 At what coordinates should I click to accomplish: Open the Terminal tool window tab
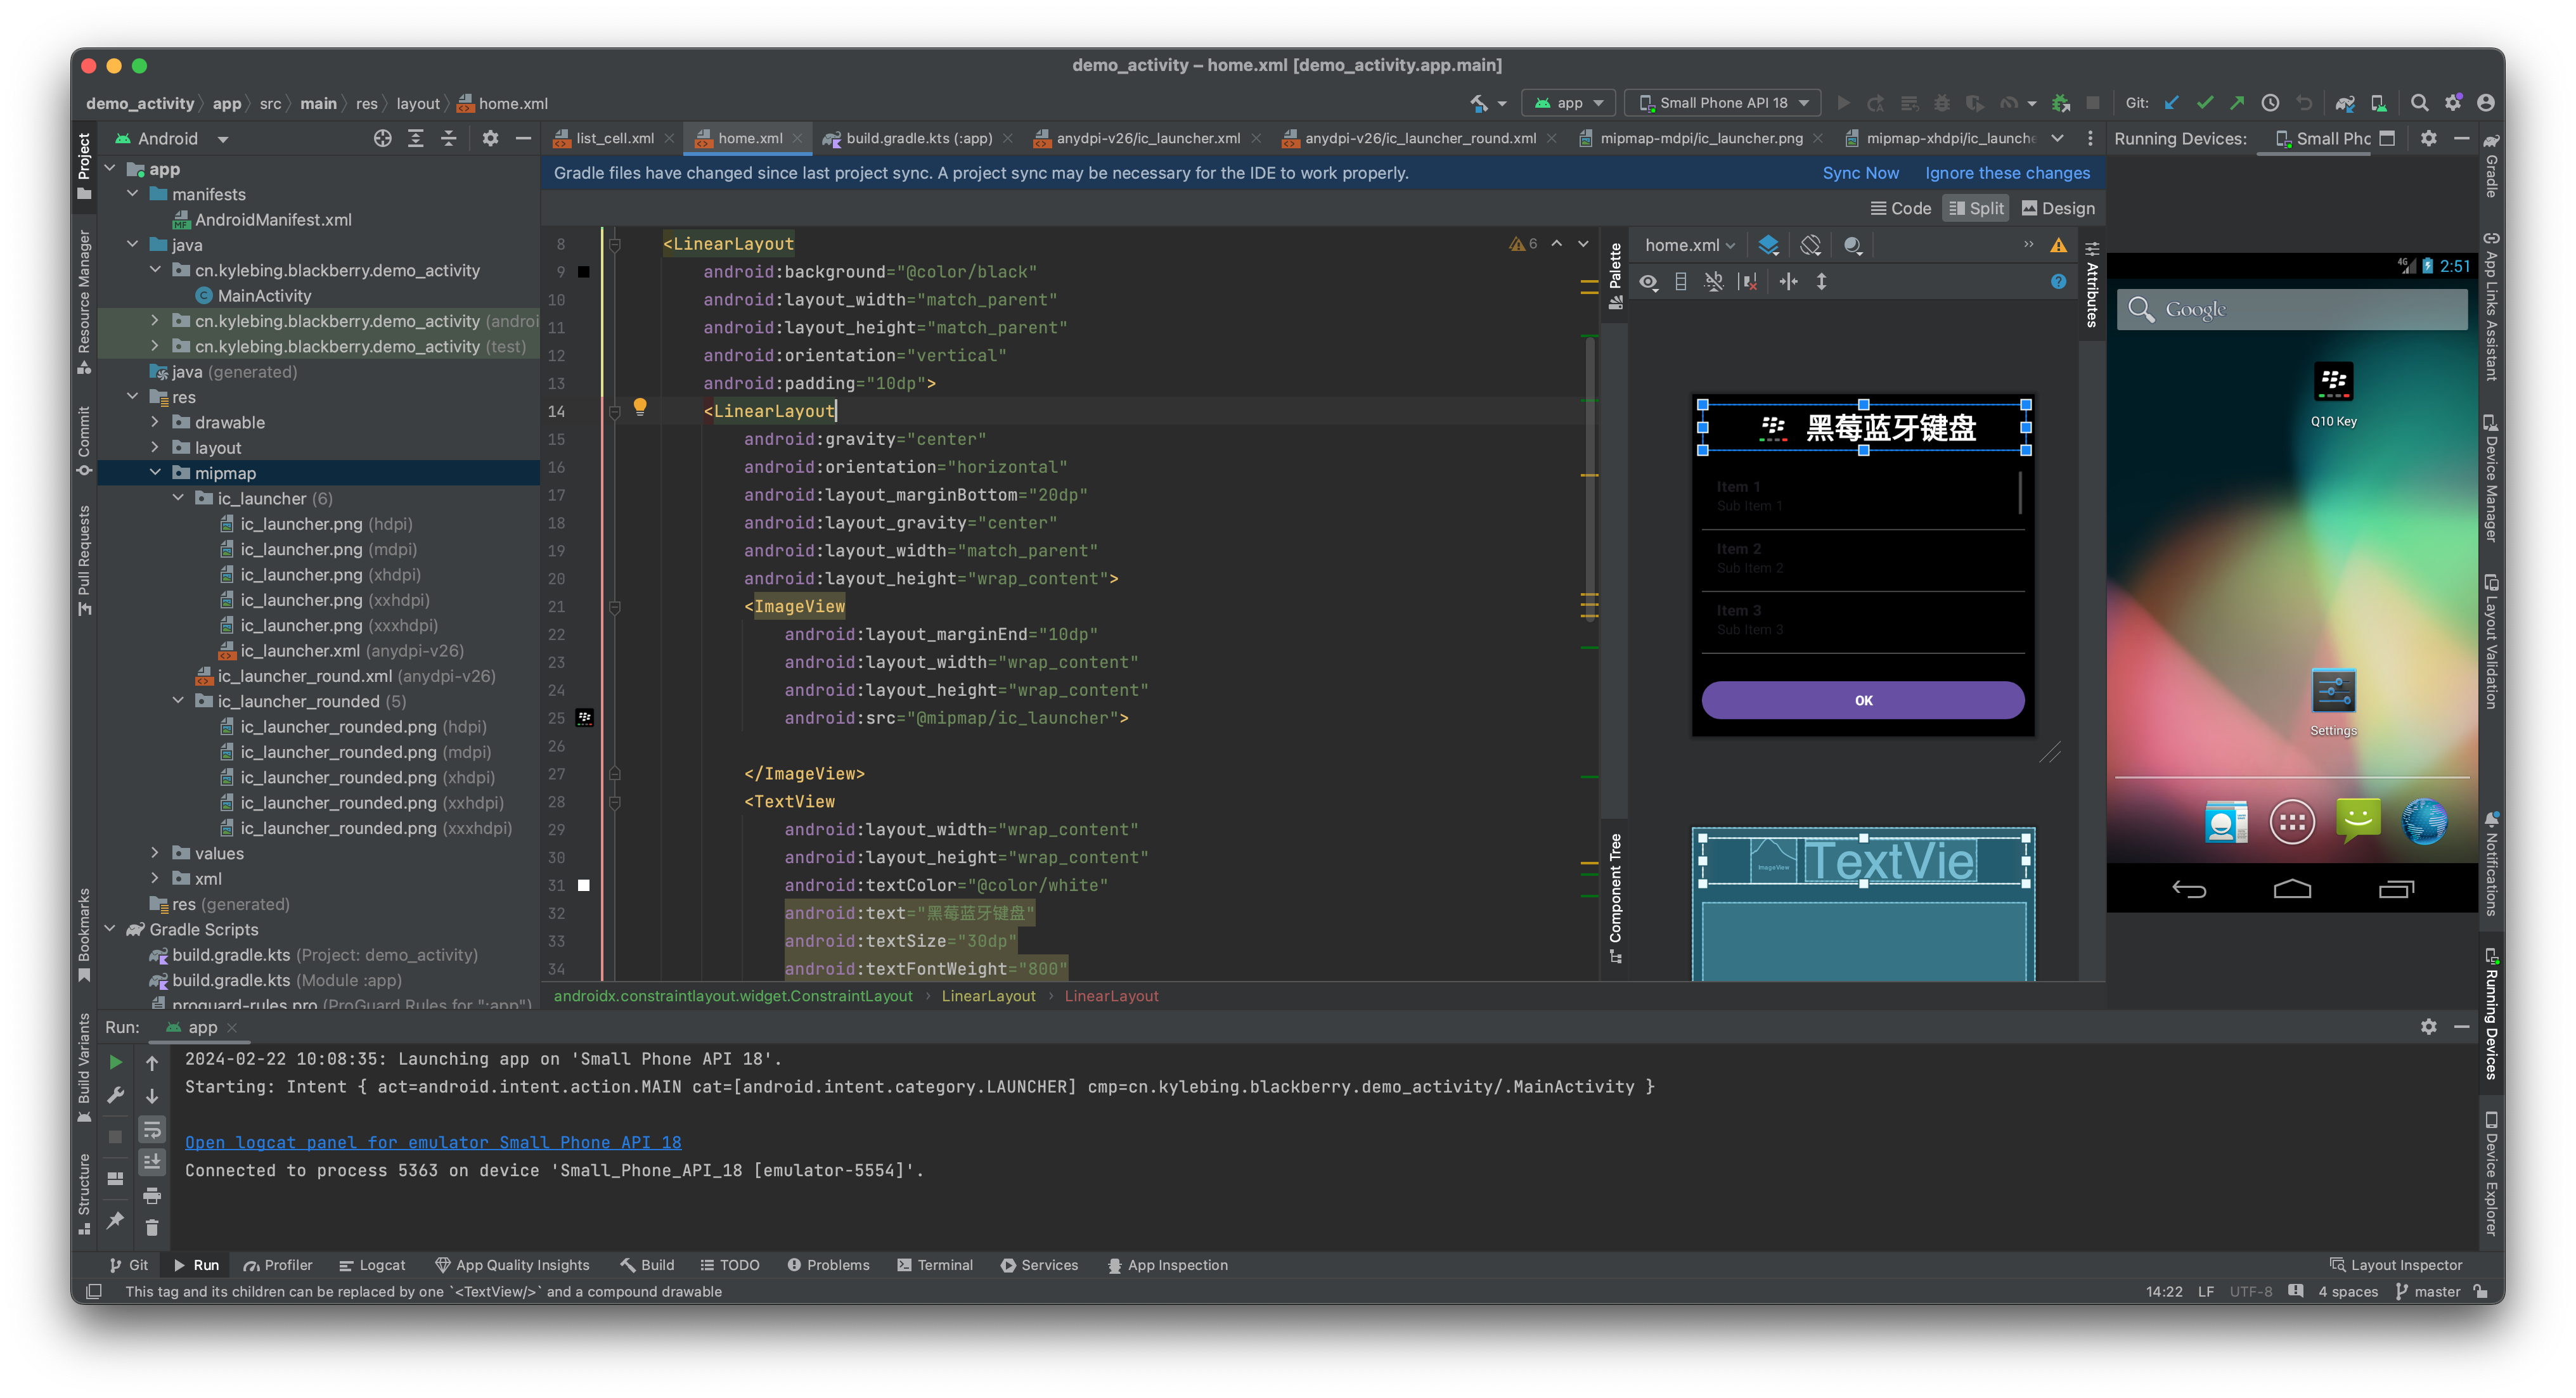(x=935, y=1265)
